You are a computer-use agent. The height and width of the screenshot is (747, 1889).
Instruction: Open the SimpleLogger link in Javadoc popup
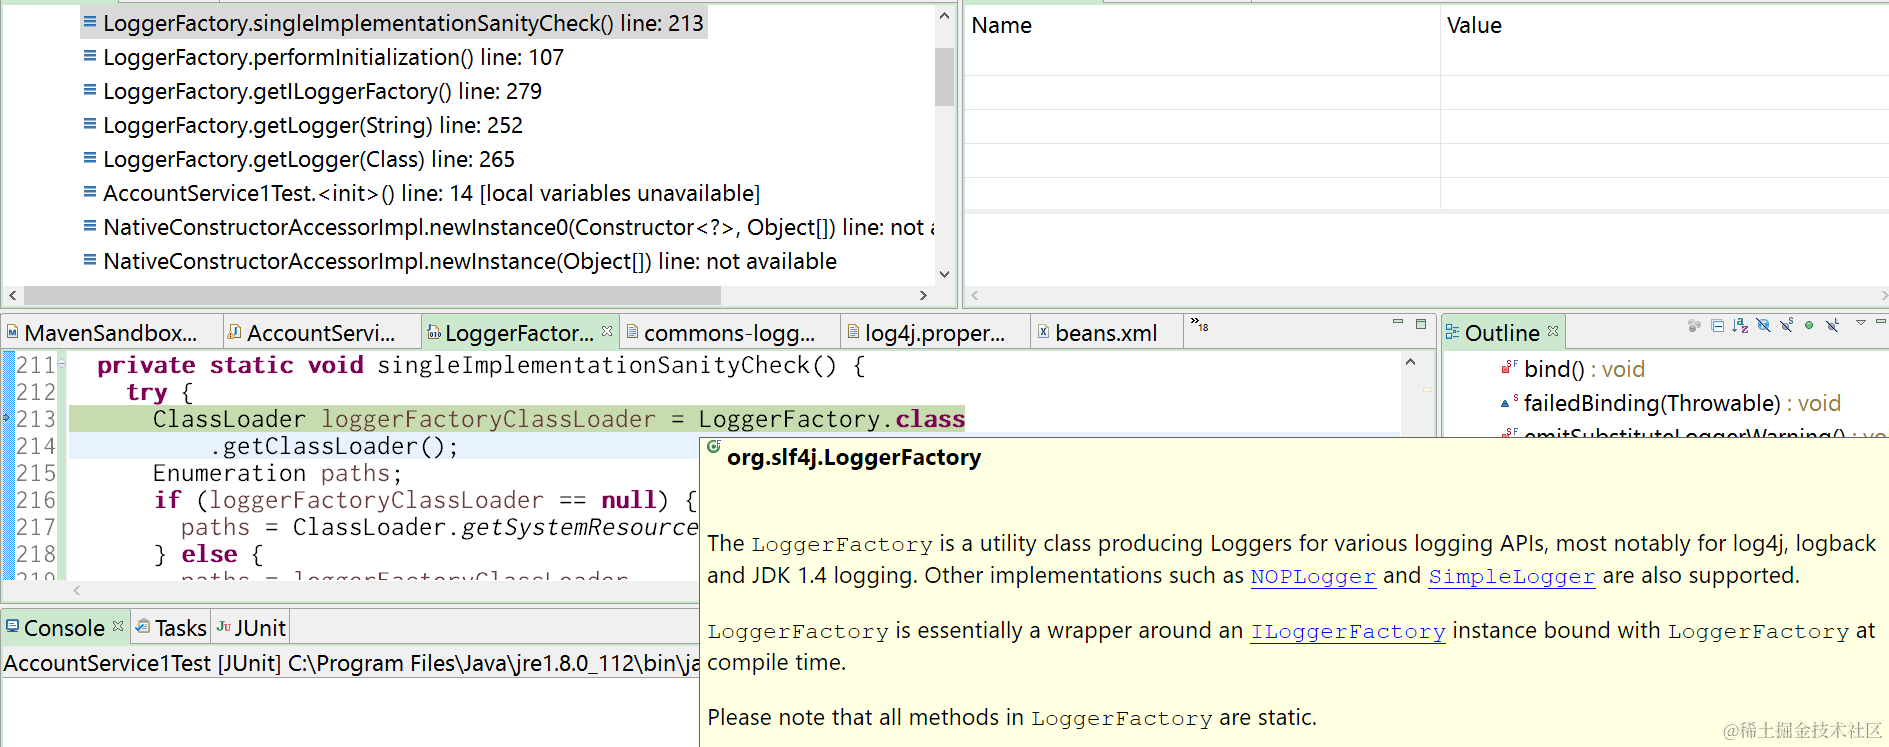coord(1511,576)
